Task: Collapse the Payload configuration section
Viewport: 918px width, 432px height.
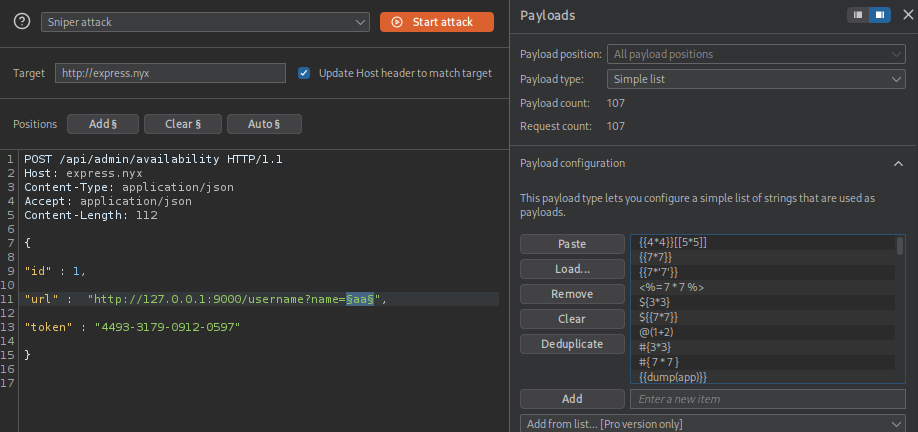Action: click(898, 163)
